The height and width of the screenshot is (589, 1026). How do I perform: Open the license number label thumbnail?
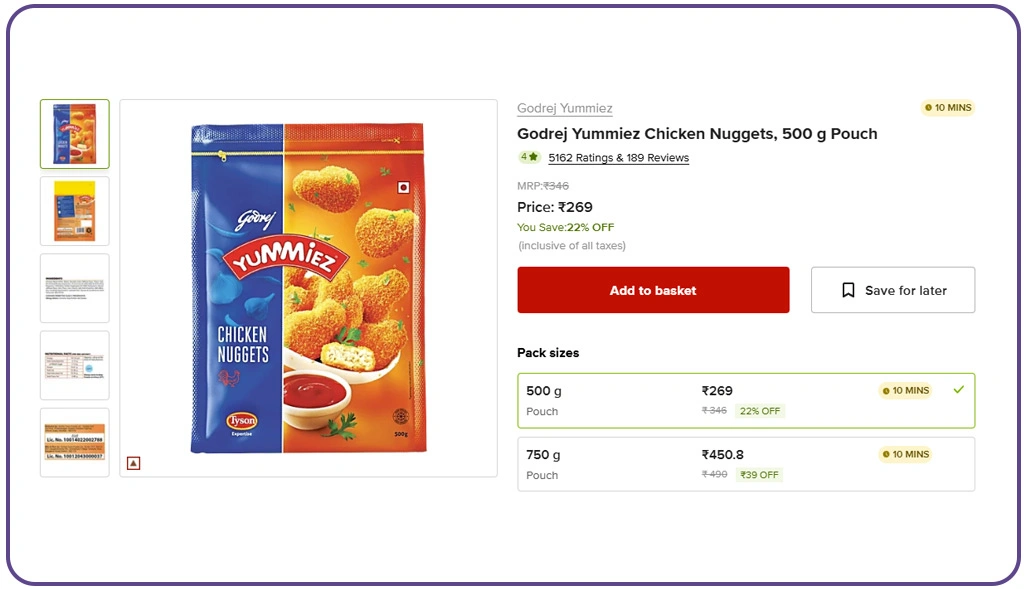pyautogui.click(x=75, y=442)
